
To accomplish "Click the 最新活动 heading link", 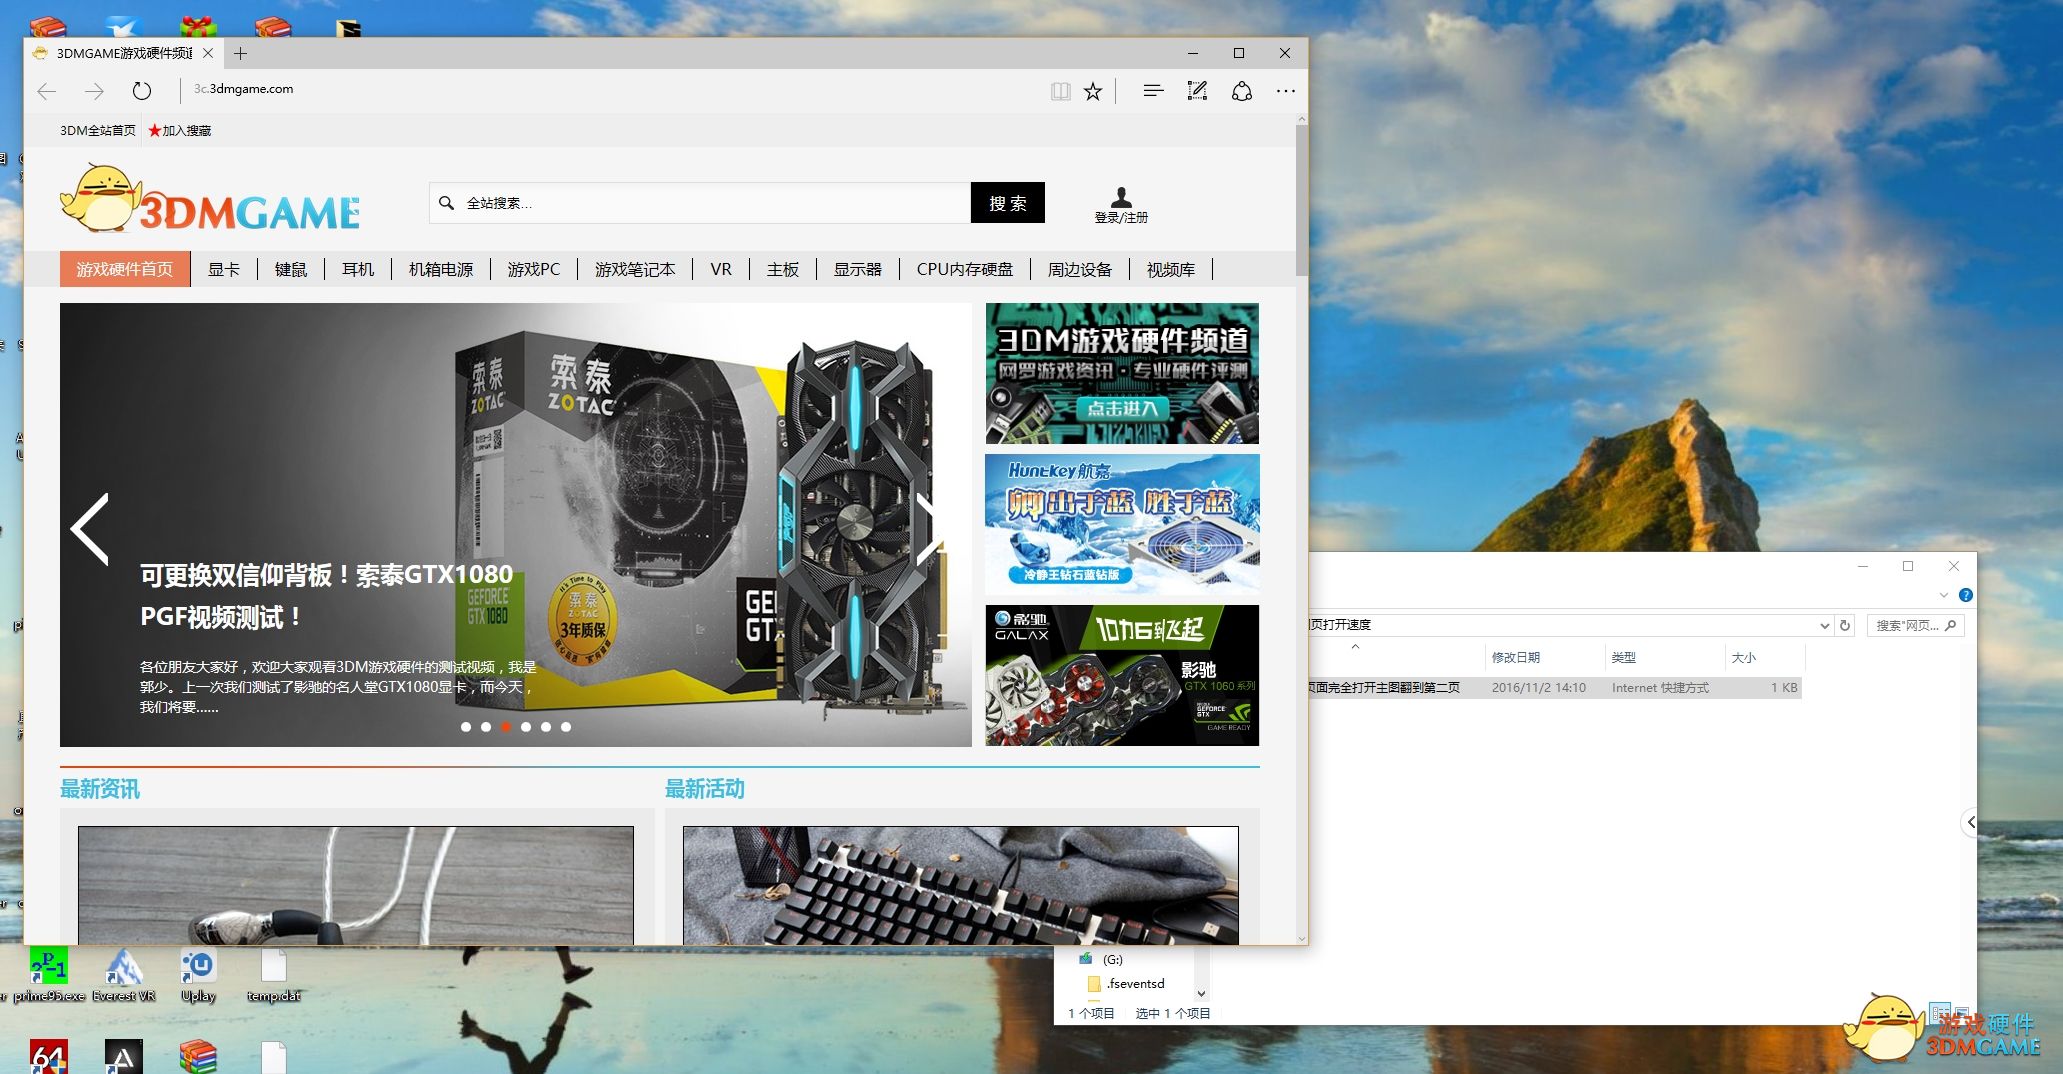I will click(x=705, y=789).
